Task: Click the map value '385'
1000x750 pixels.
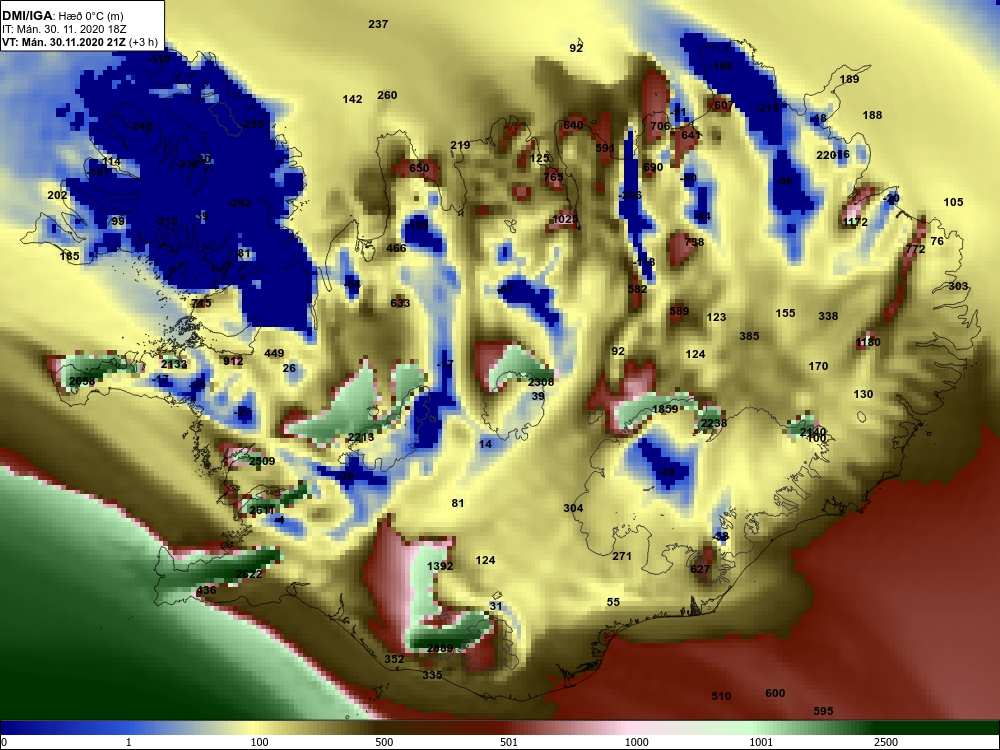Action: click(749, 335)
